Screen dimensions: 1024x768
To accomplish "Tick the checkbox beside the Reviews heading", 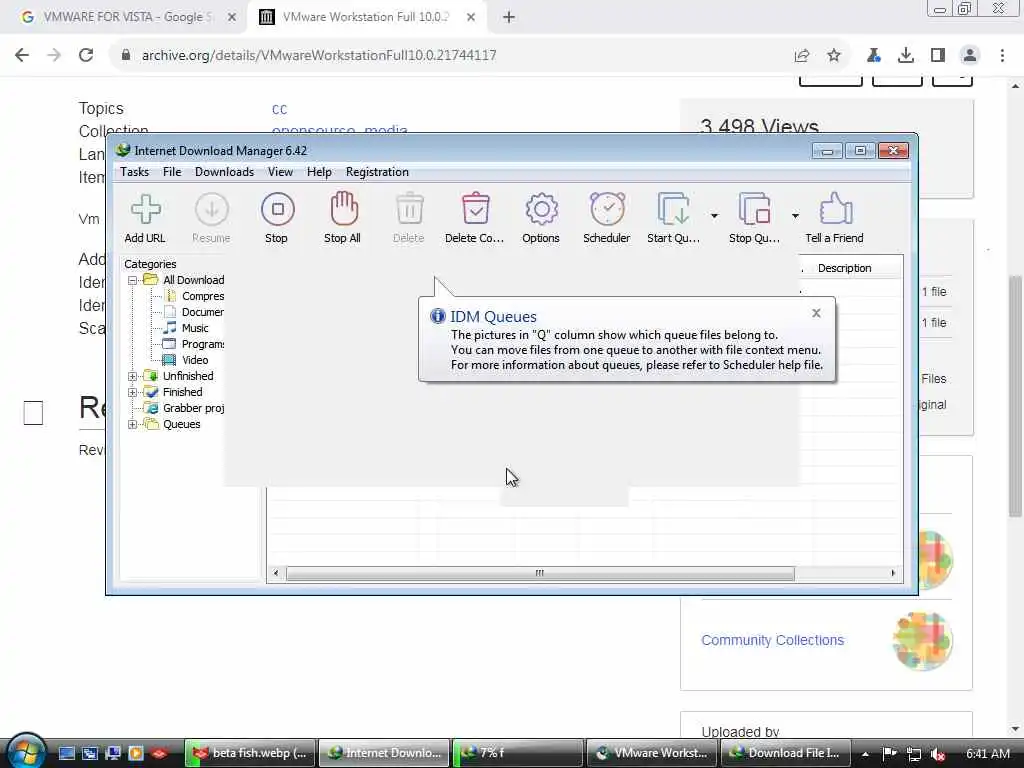I will (33, 413).
